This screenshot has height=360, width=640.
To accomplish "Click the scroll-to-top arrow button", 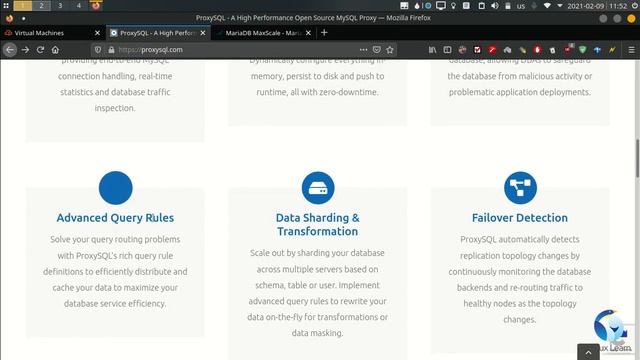I will (x=588, y=352).
